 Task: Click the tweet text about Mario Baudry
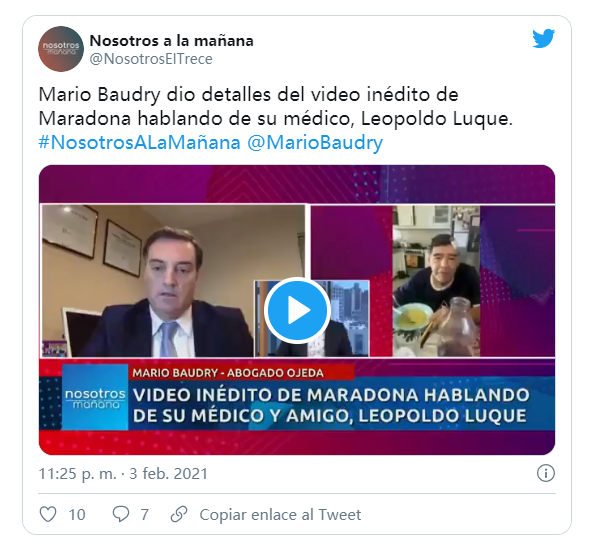pyautogui.click(x=275, y=106)
